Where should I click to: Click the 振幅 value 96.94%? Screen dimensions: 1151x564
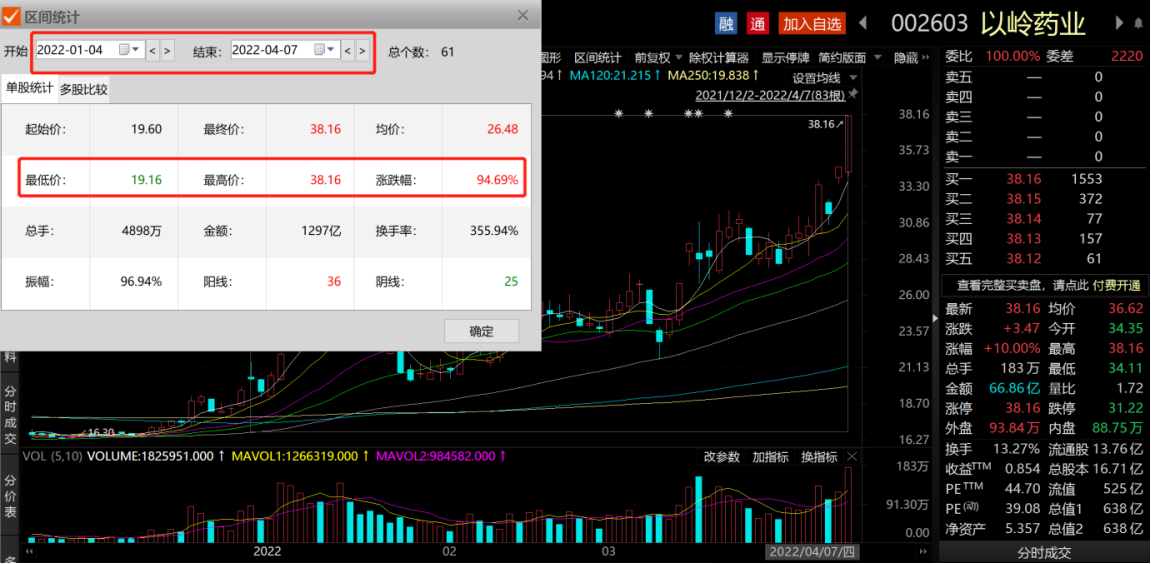pos(141,281)
